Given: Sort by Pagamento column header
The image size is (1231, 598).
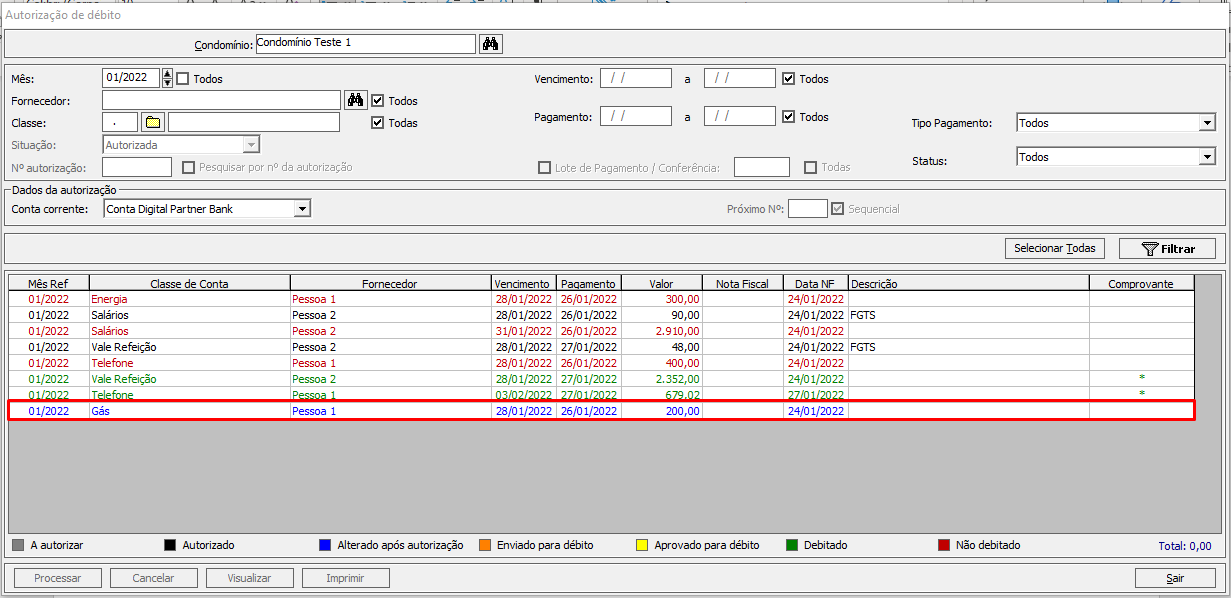Looking at the screenshot, I should tap(589, 283).
